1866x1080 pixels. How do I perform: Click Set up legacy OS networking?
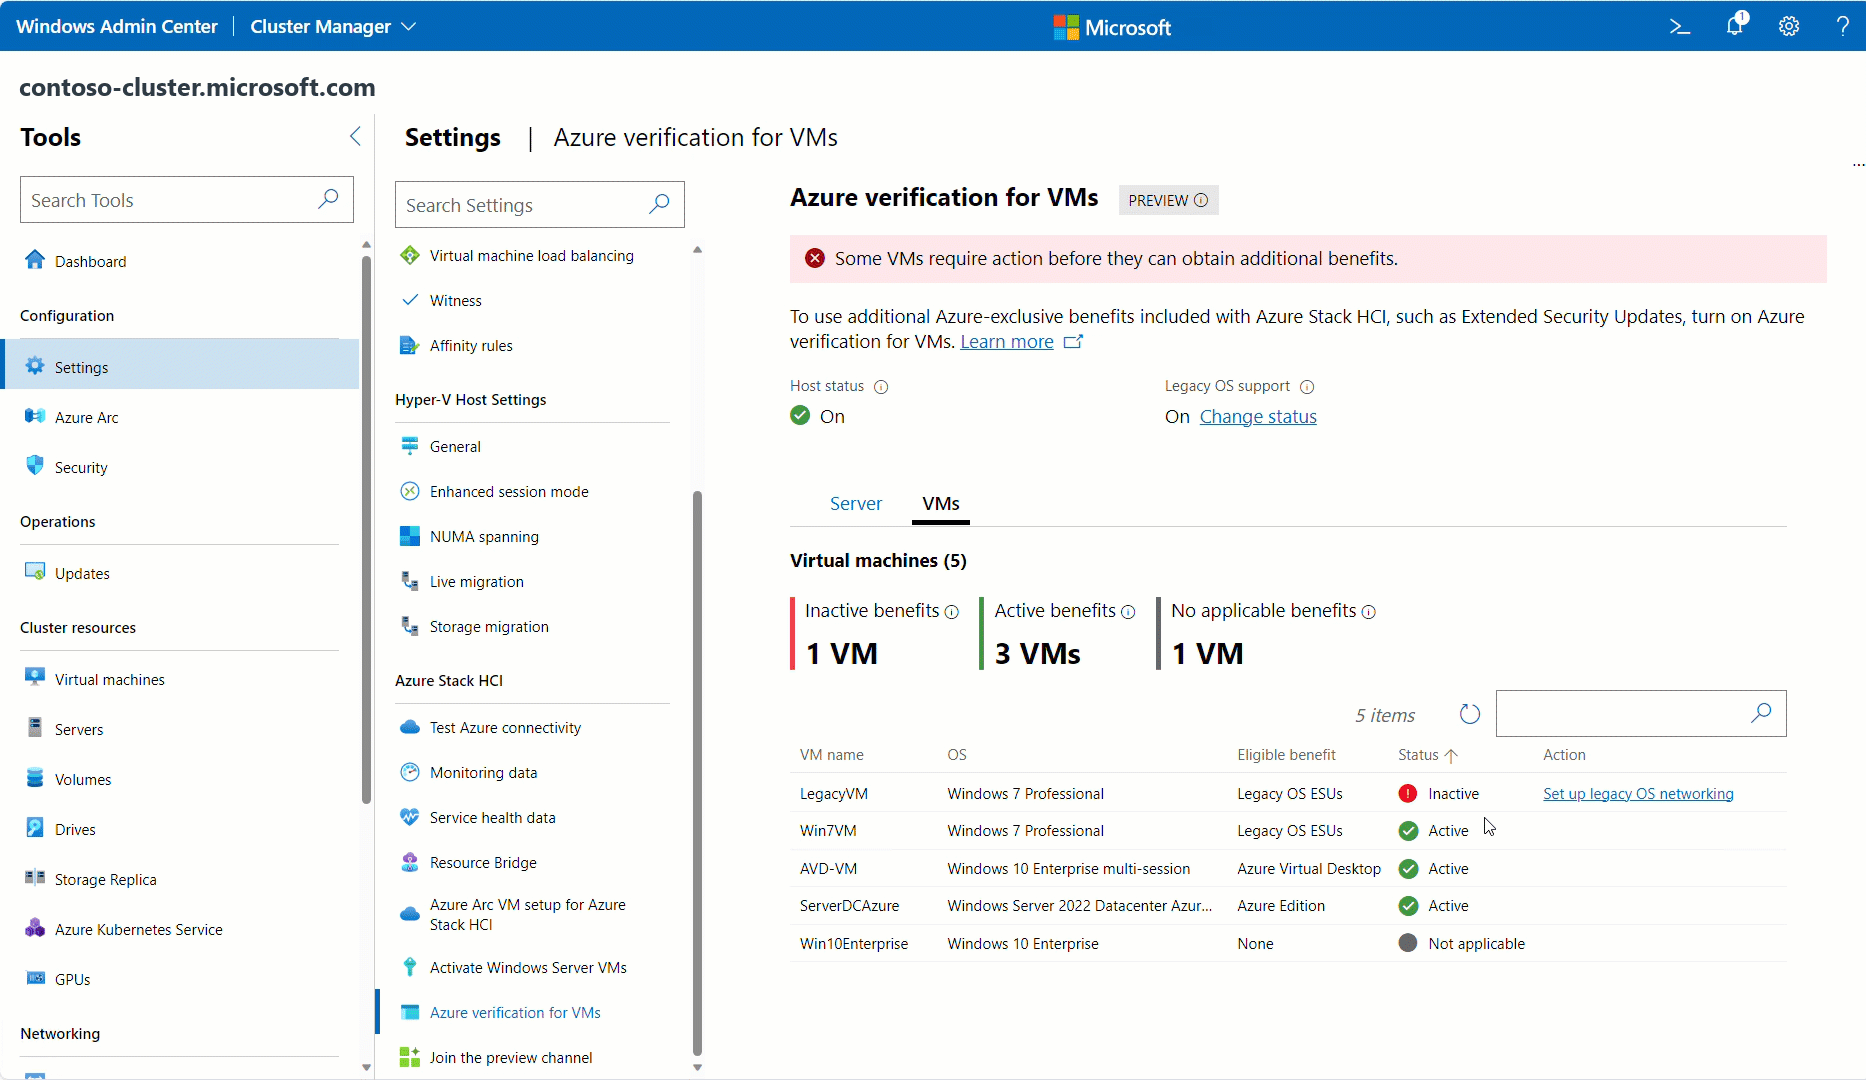1638,794
